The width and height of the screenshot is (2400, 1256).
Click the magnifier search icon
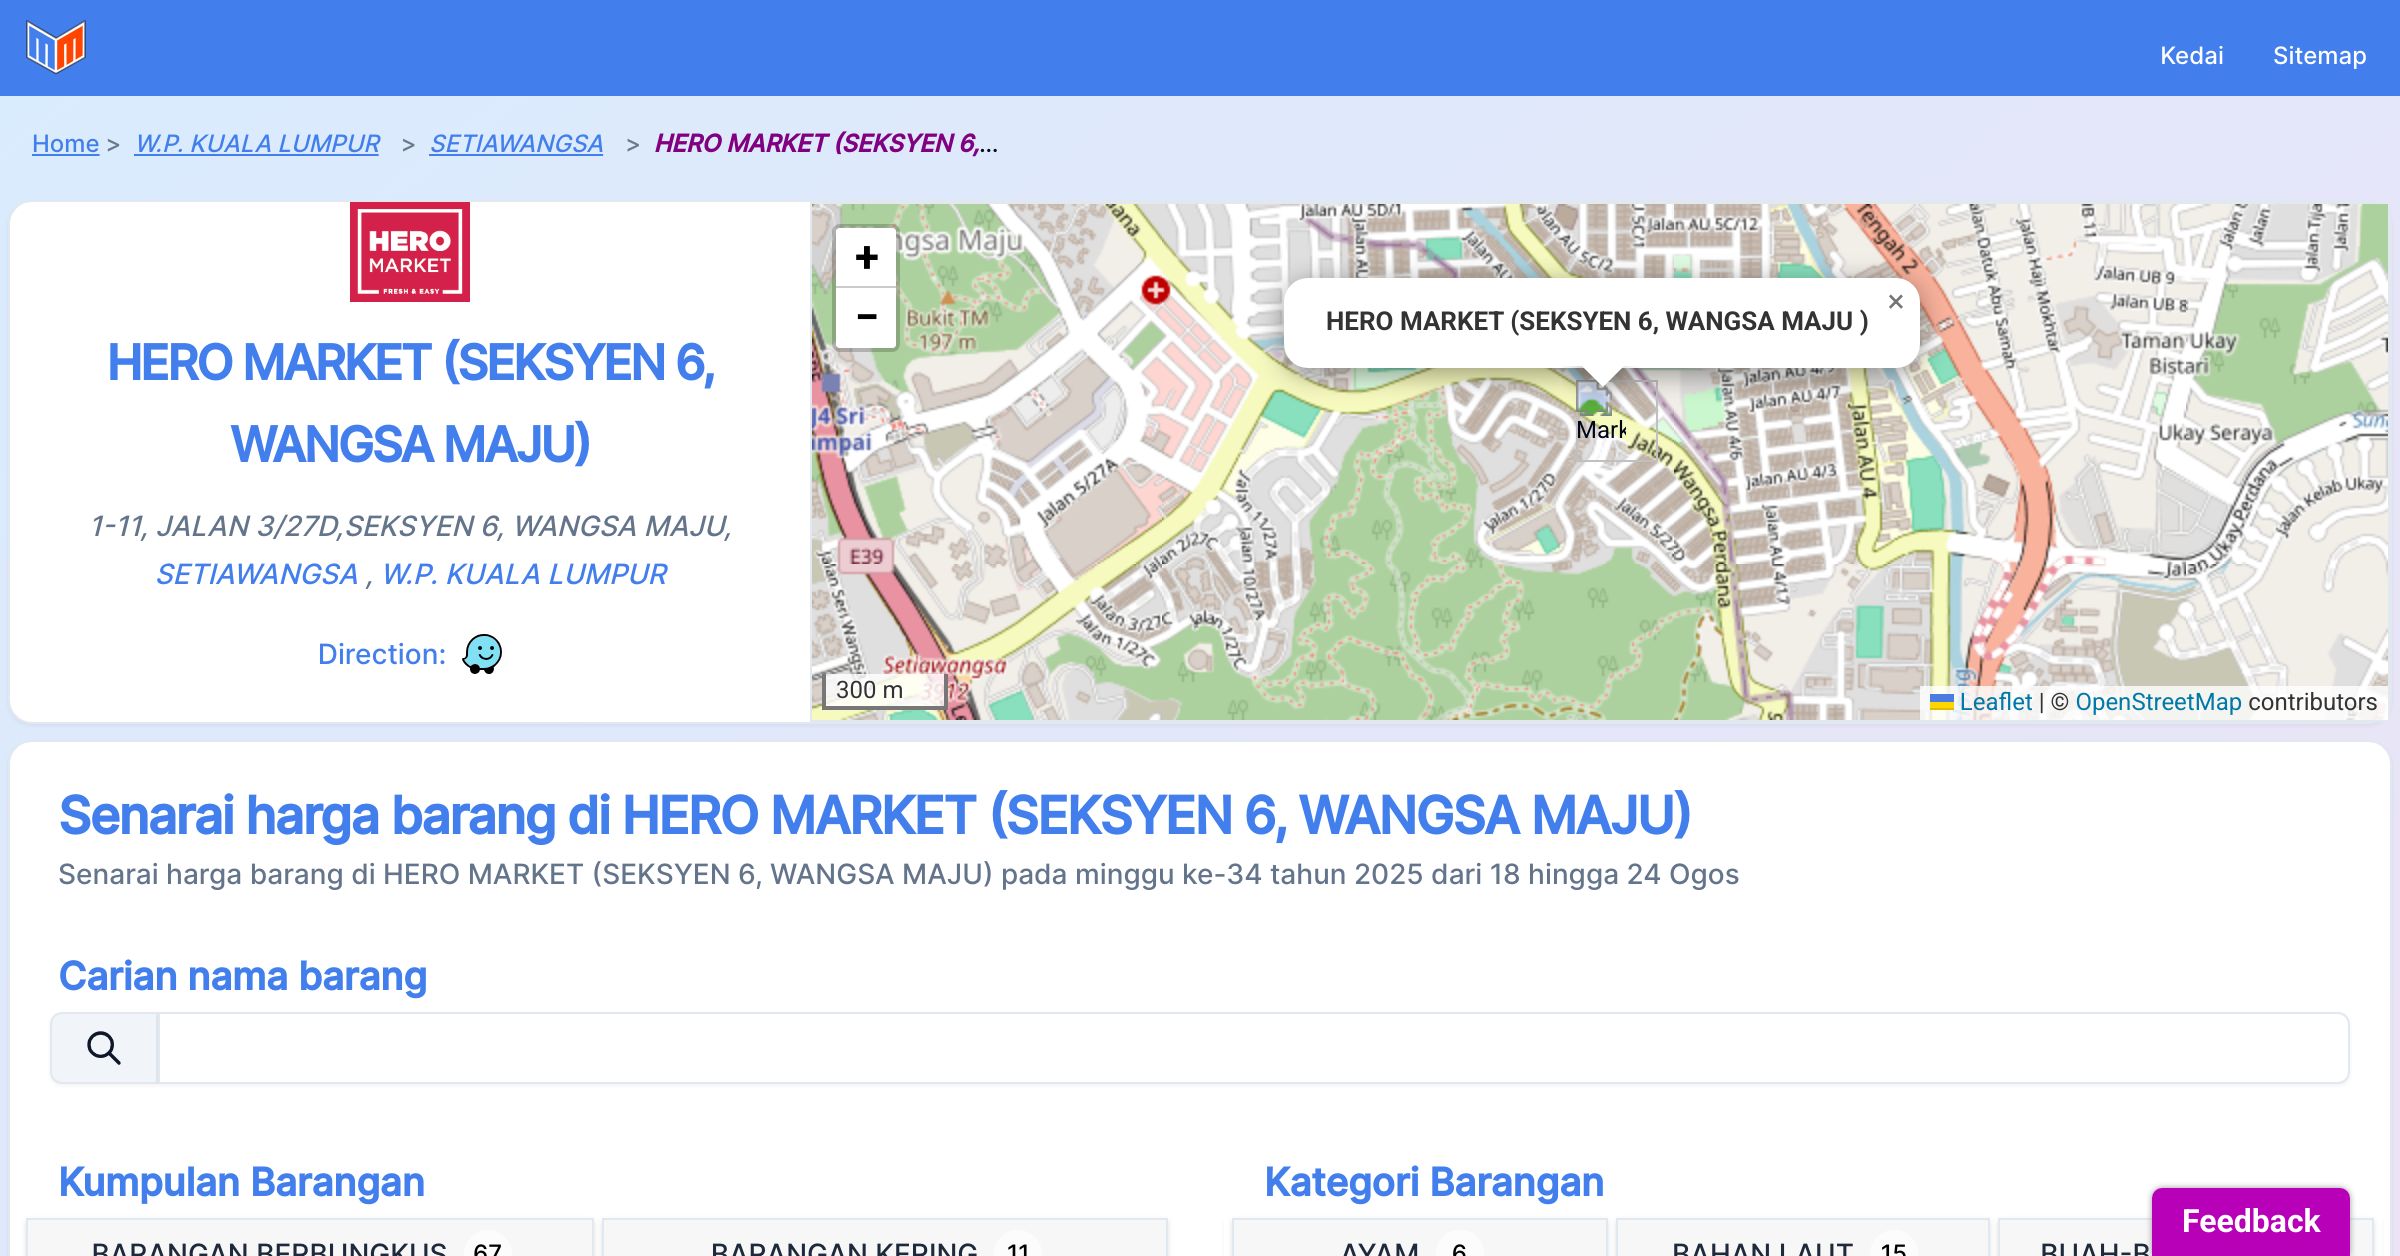[x=104, y=1048]
